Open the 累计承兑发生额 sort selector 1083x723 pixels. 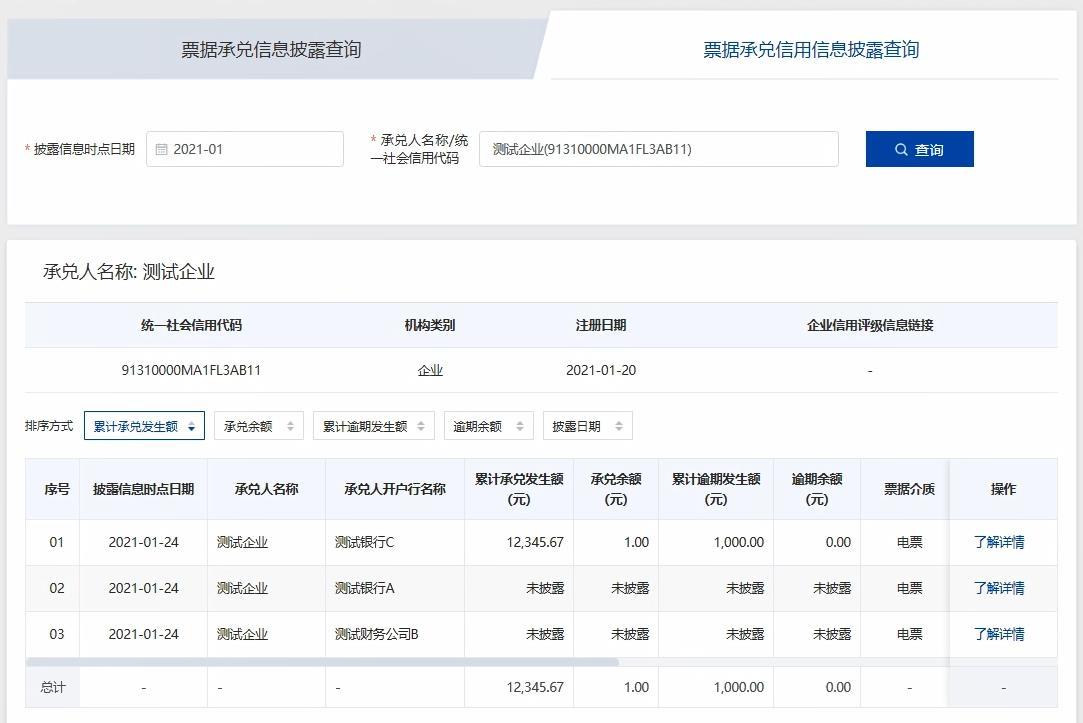point(144,424)
